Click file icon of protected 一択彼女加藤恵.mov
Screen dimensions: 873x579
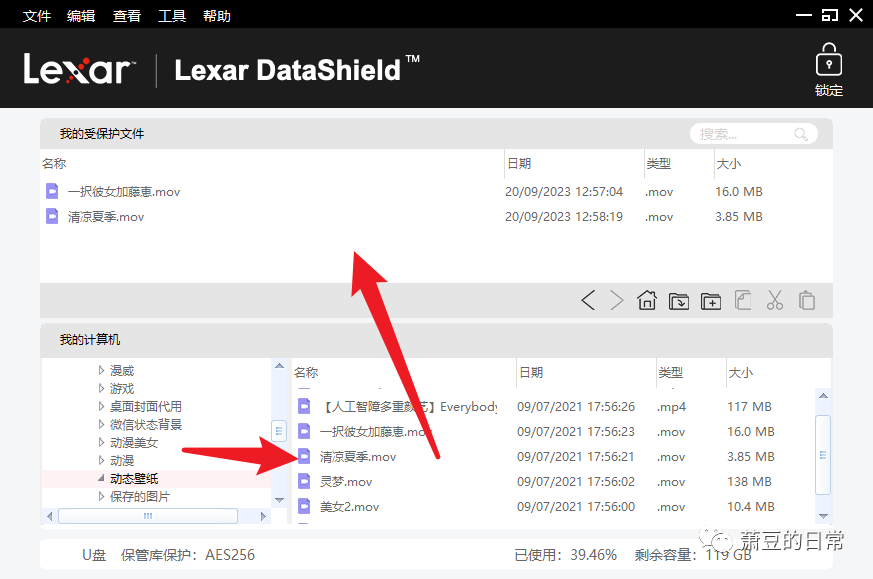tap(52, 191)
